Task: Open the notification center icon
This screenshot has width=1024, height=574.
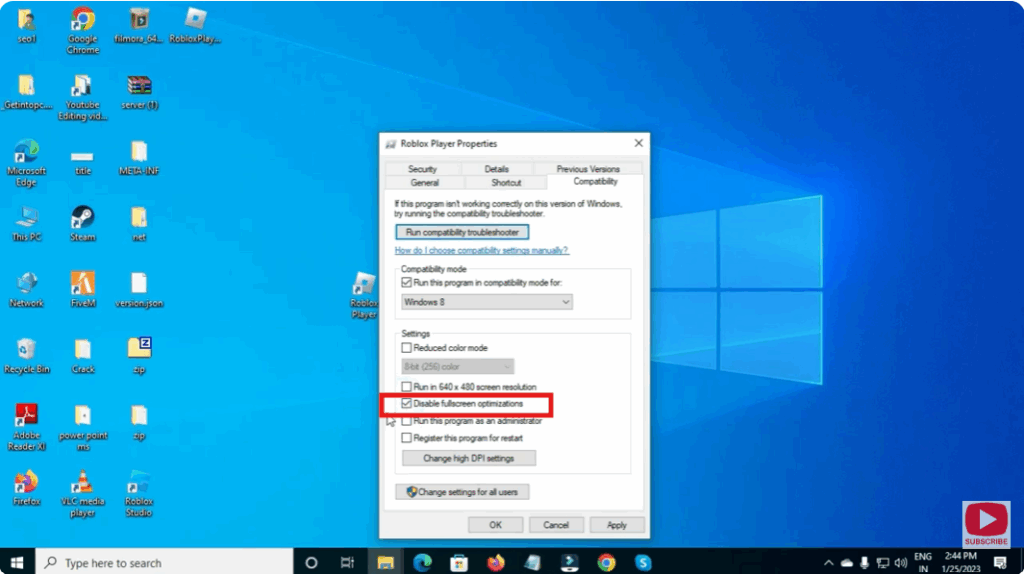Action: point(1000,563)
